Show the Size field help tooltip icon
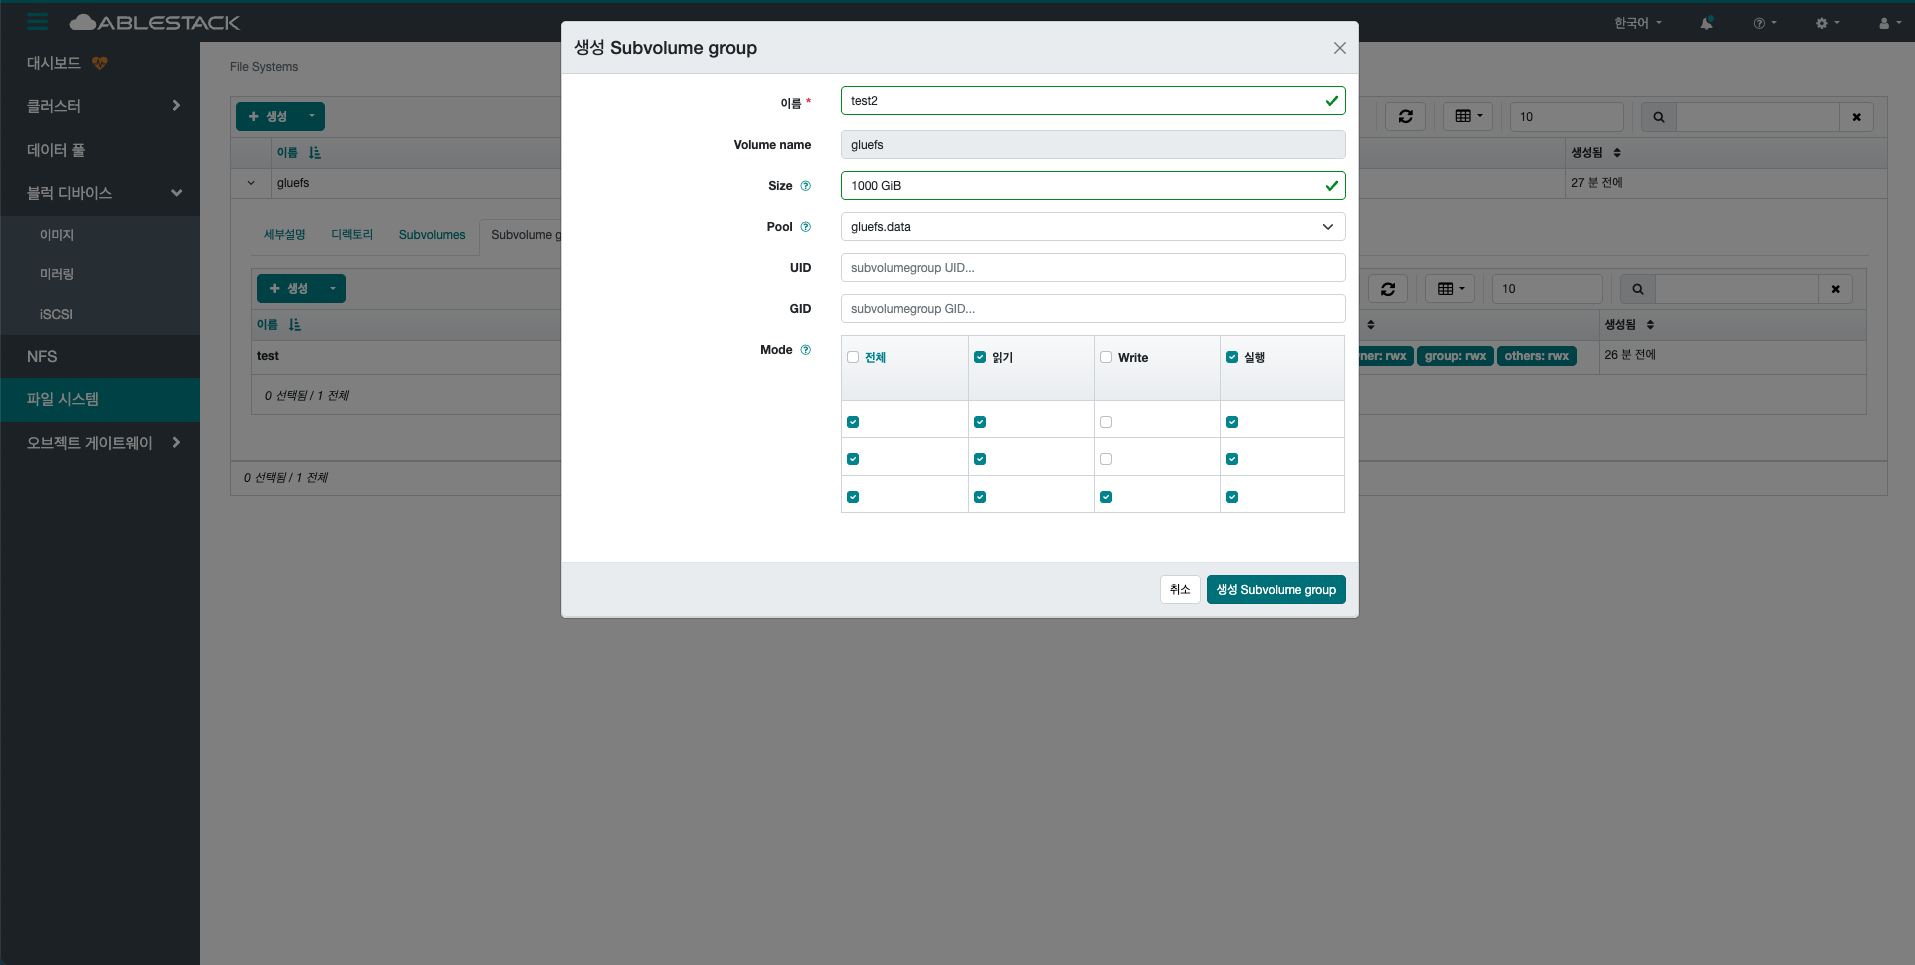 [806, 186]
